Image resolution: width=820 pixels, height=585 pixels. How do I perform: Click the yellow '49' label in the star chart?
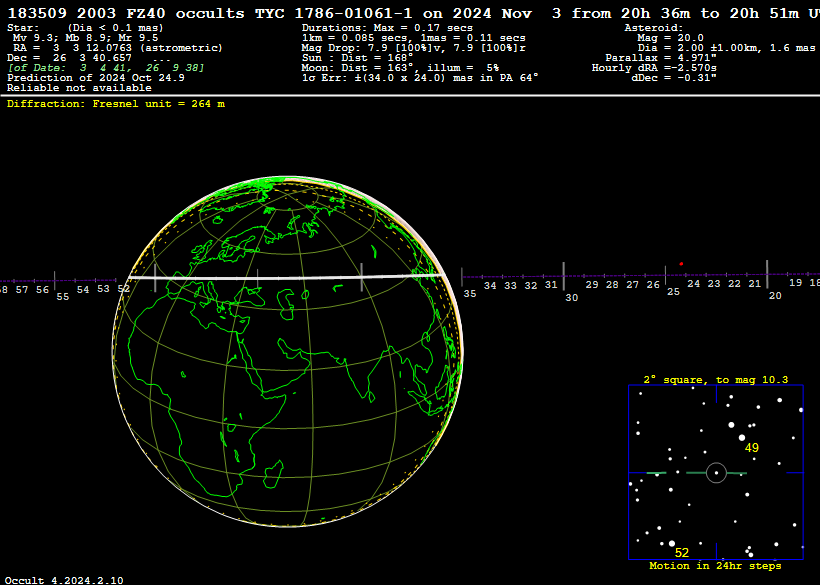click(x=751, y=448)
